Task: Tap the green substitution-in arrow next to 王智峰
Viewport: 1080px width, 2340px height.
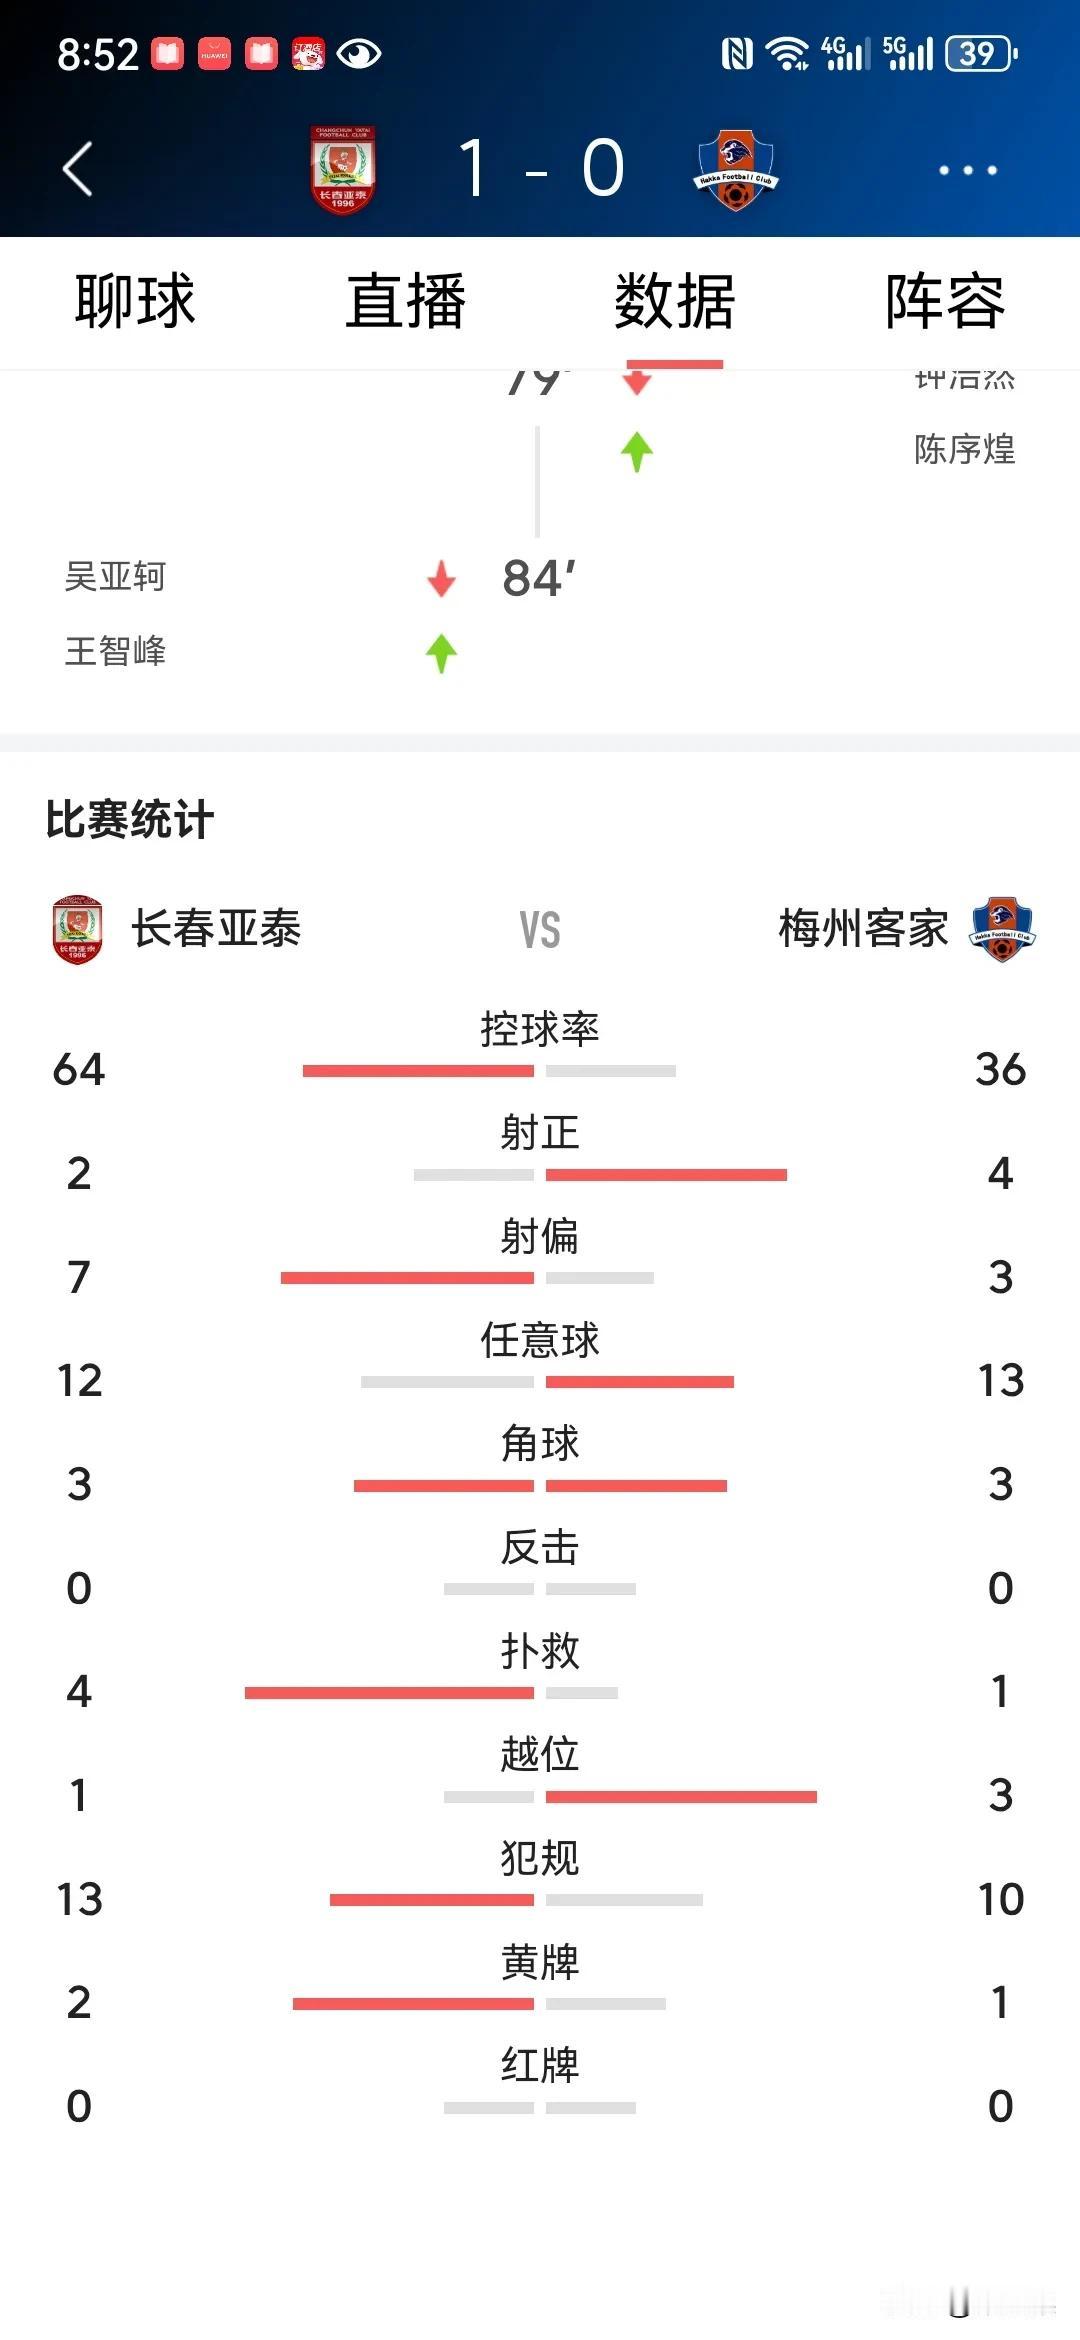Action: 441,653
